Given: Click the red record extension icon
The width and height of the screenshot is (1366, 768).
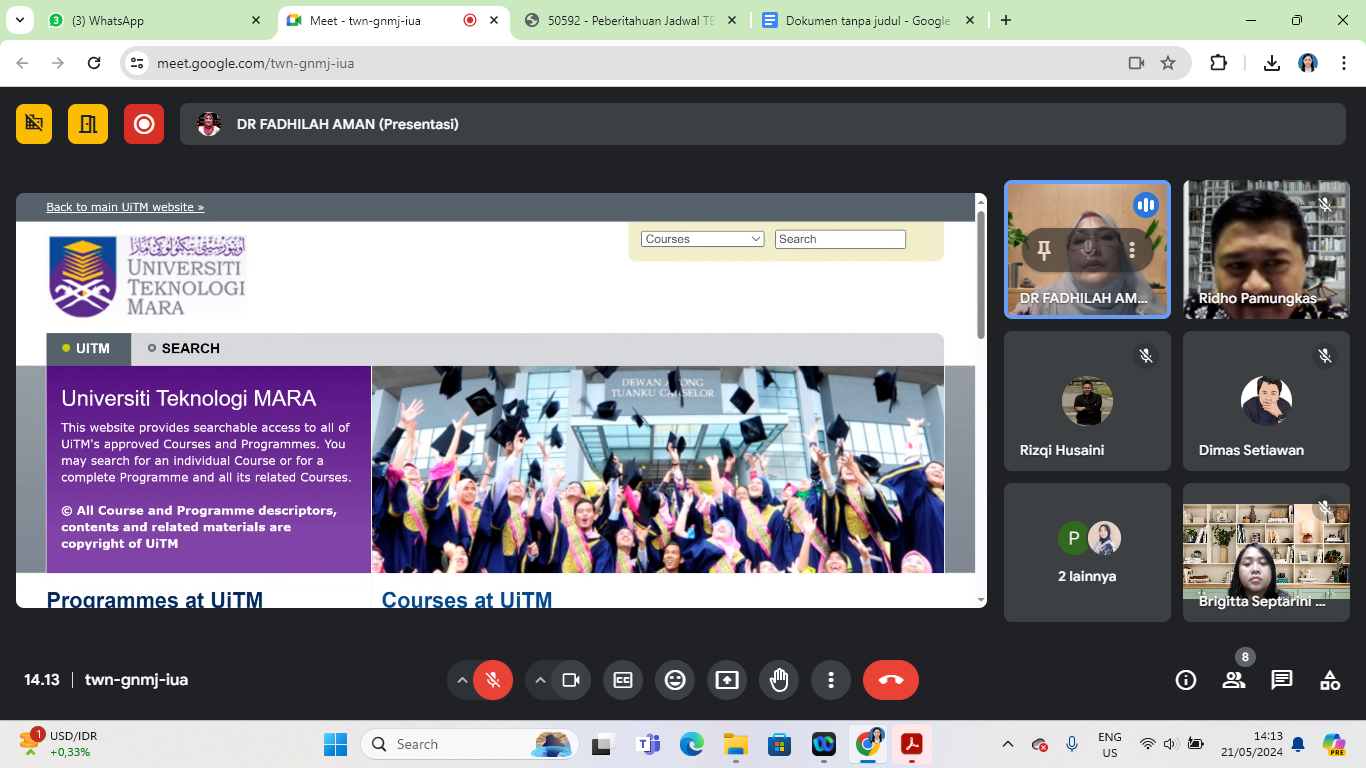Looking at the screenshot, I should 144,124.
